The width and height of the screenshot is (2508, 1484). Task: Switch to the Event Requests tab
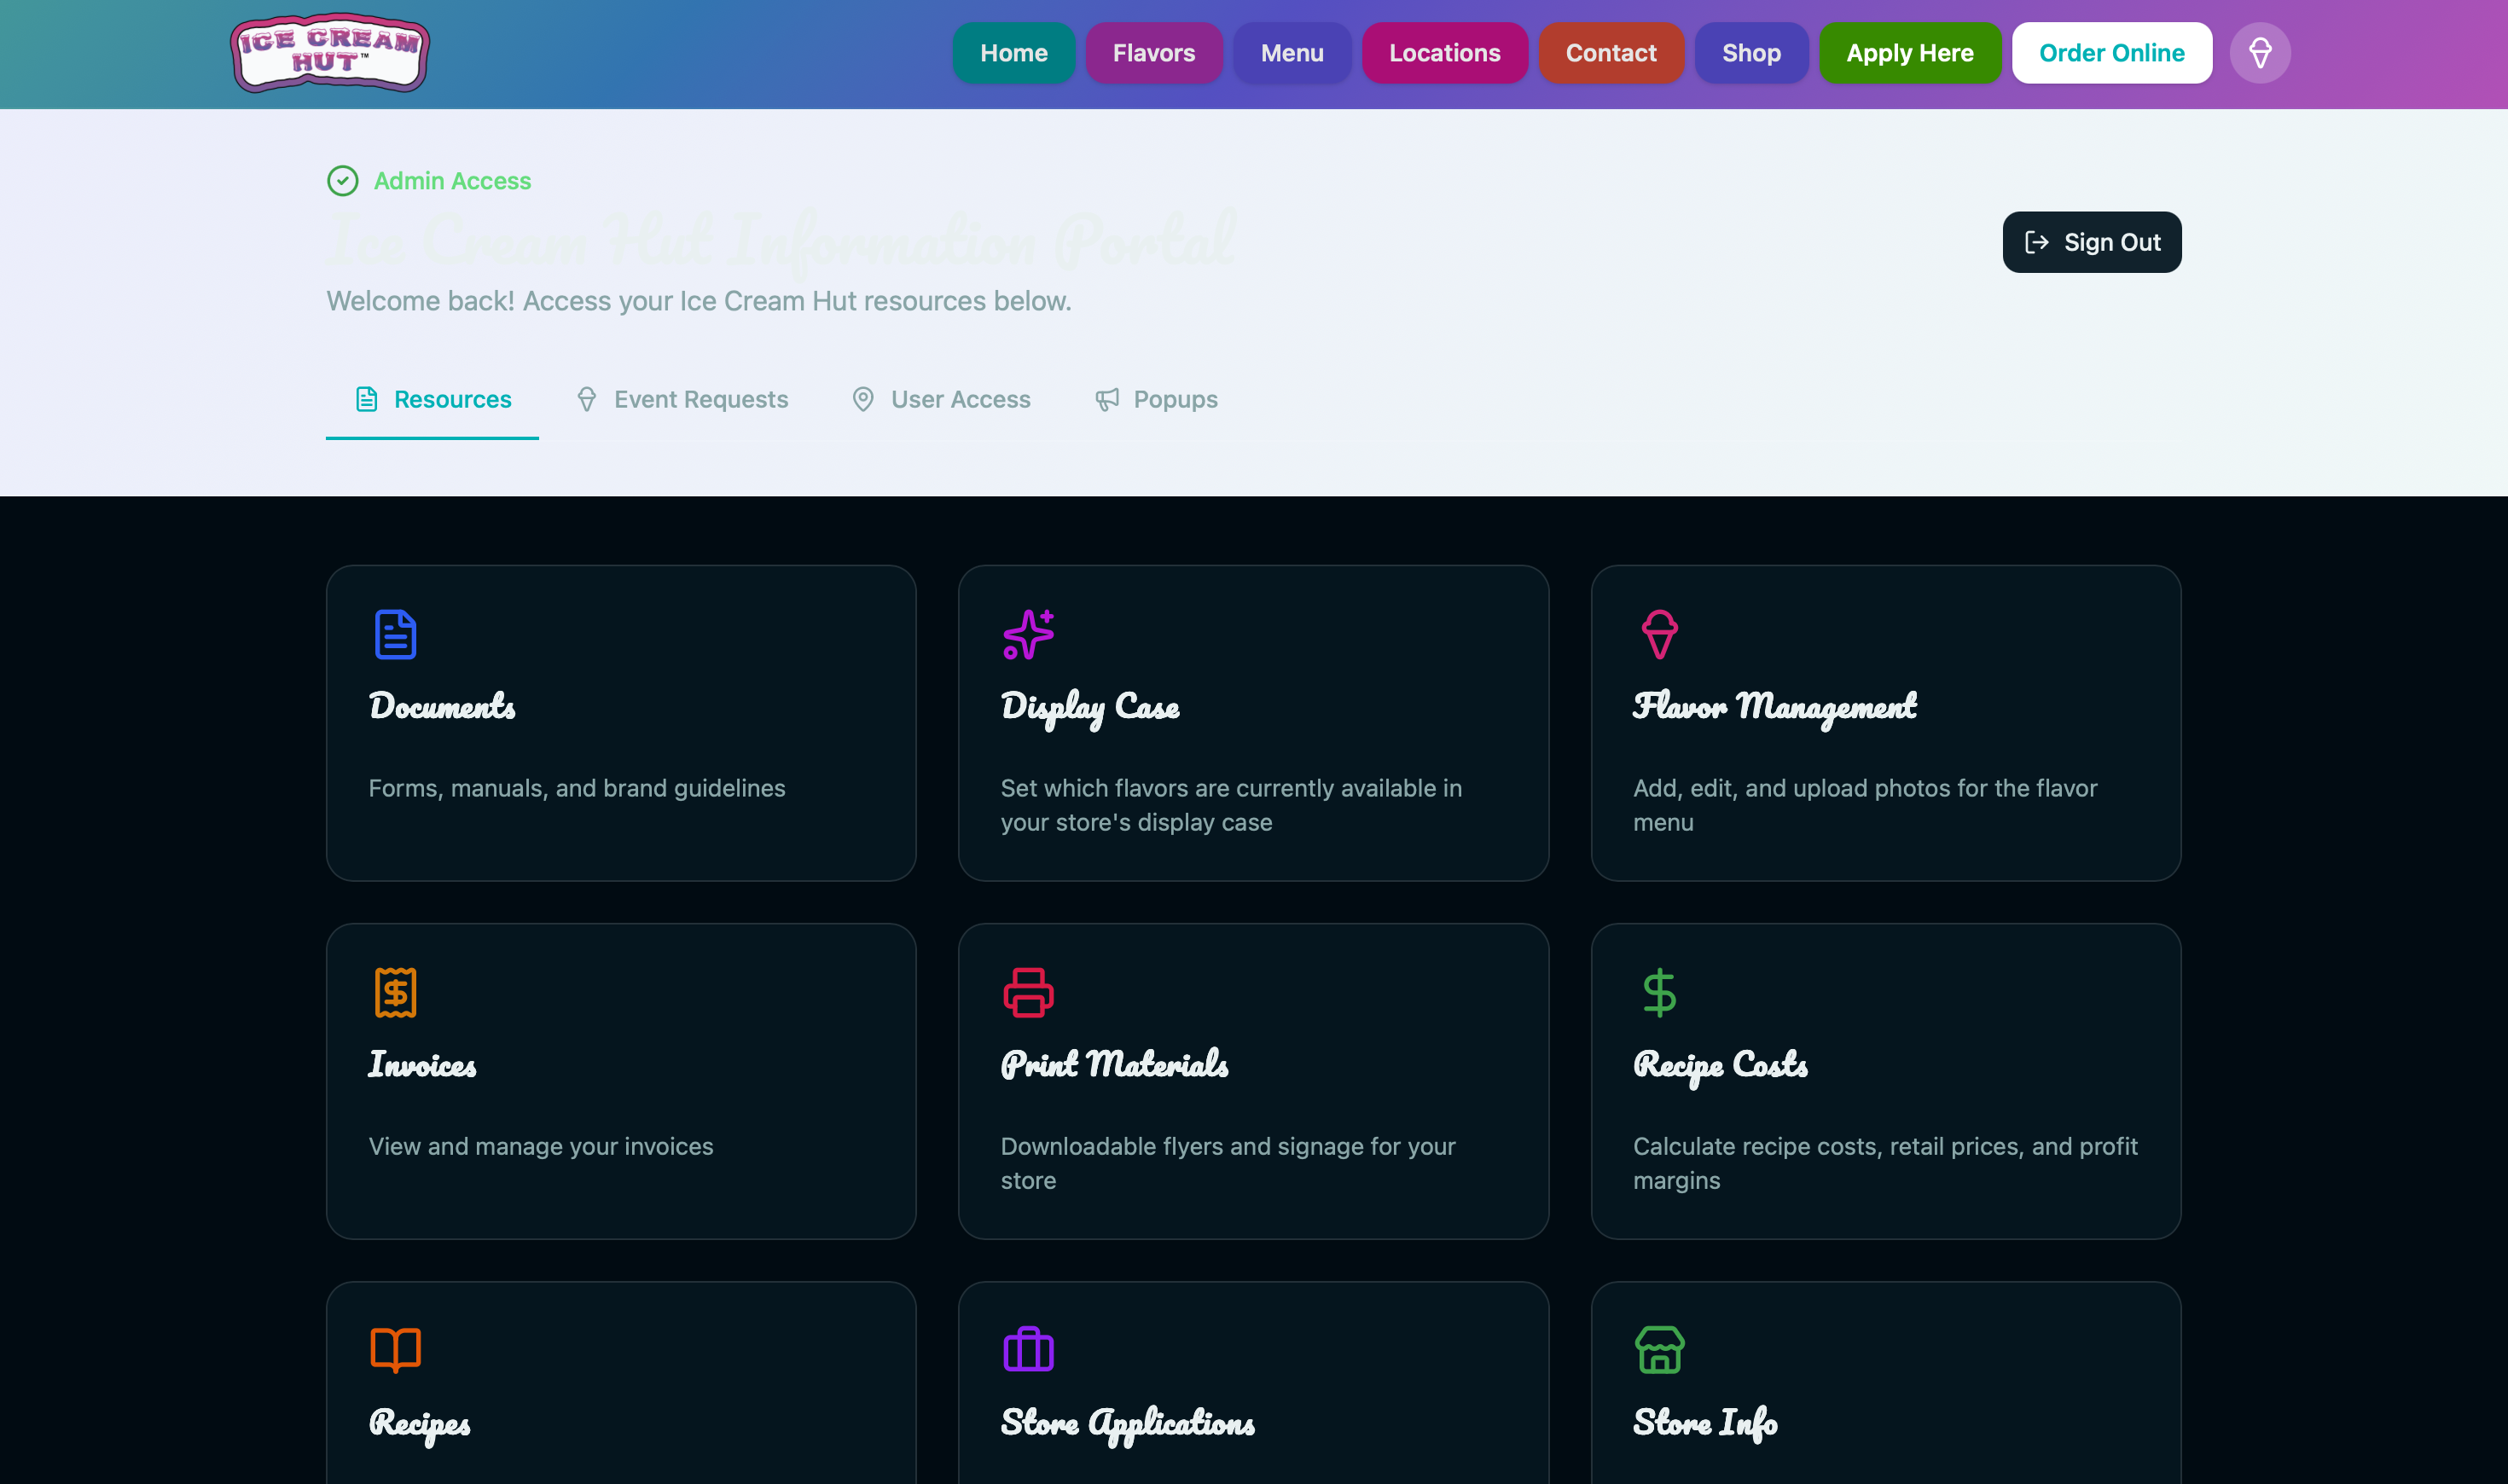682,399
